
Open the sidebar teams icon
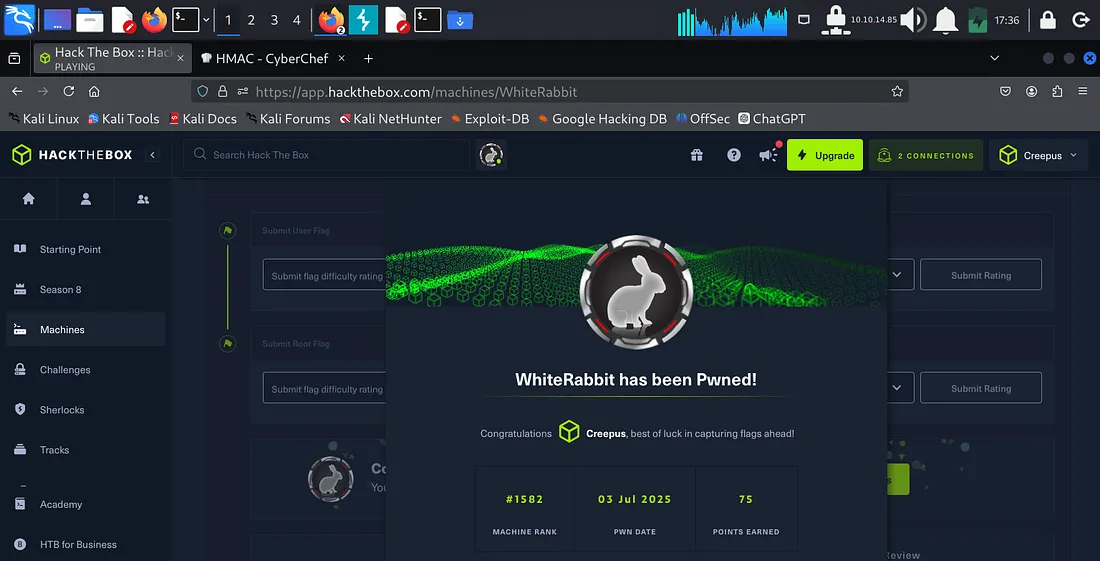[143, 199]
